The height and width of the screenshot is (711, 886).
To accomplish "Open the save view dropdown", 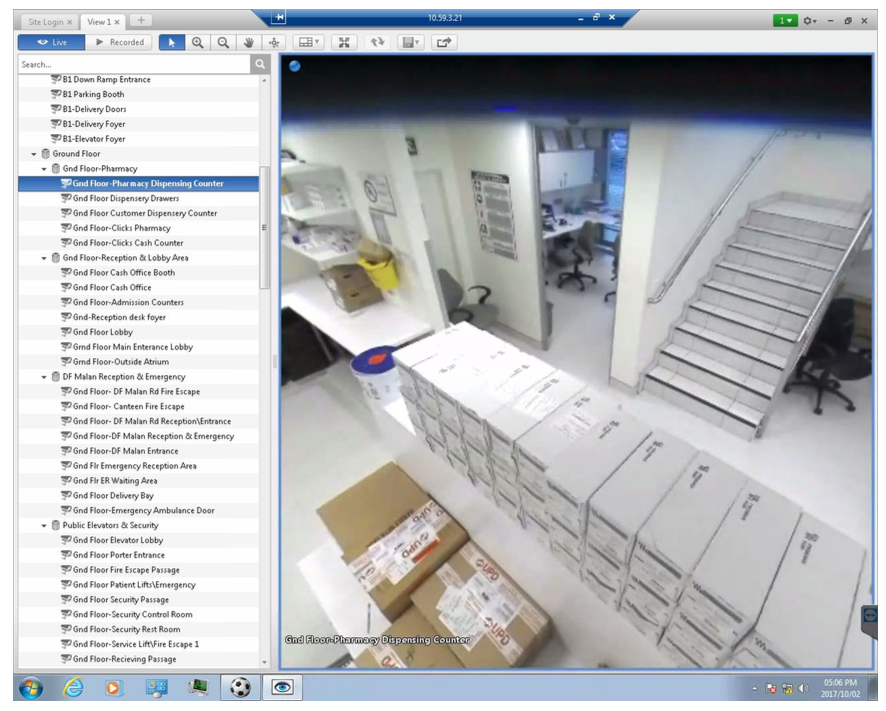I will [x=410, y=42].
